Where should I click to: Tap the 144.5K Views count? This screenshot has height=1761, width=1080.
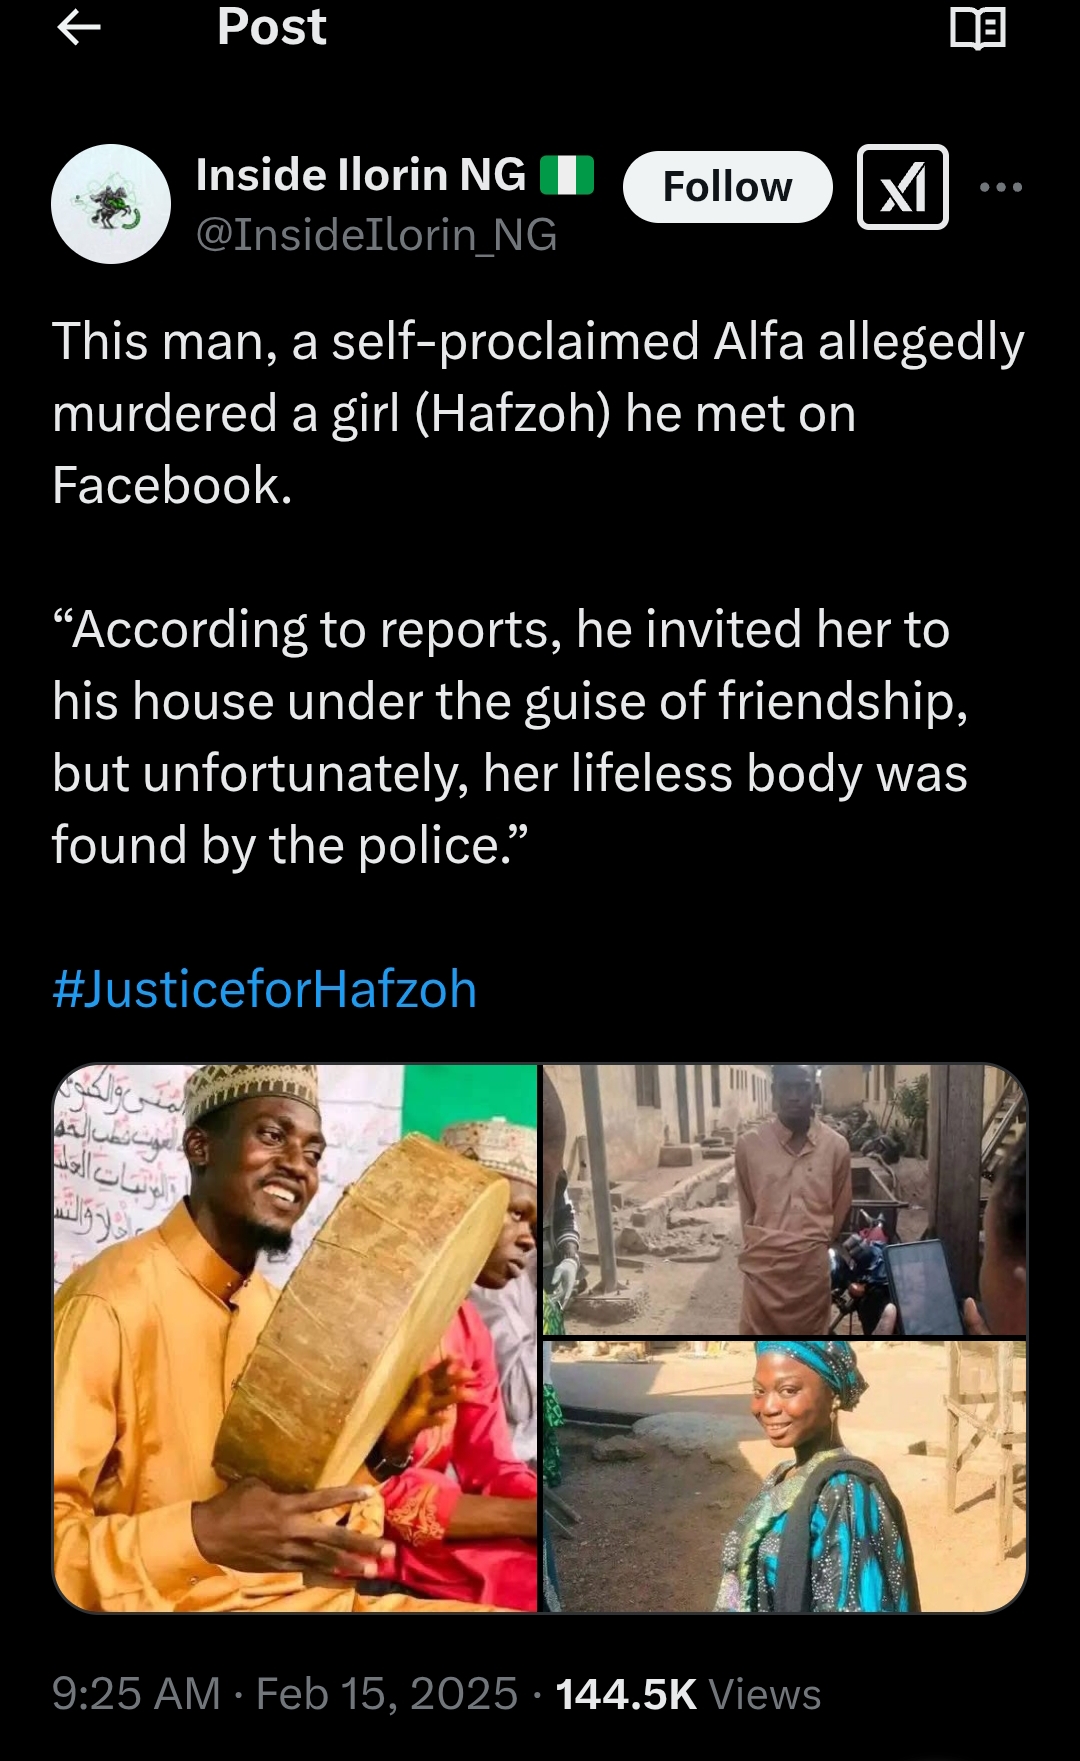tap(688, 1694)
